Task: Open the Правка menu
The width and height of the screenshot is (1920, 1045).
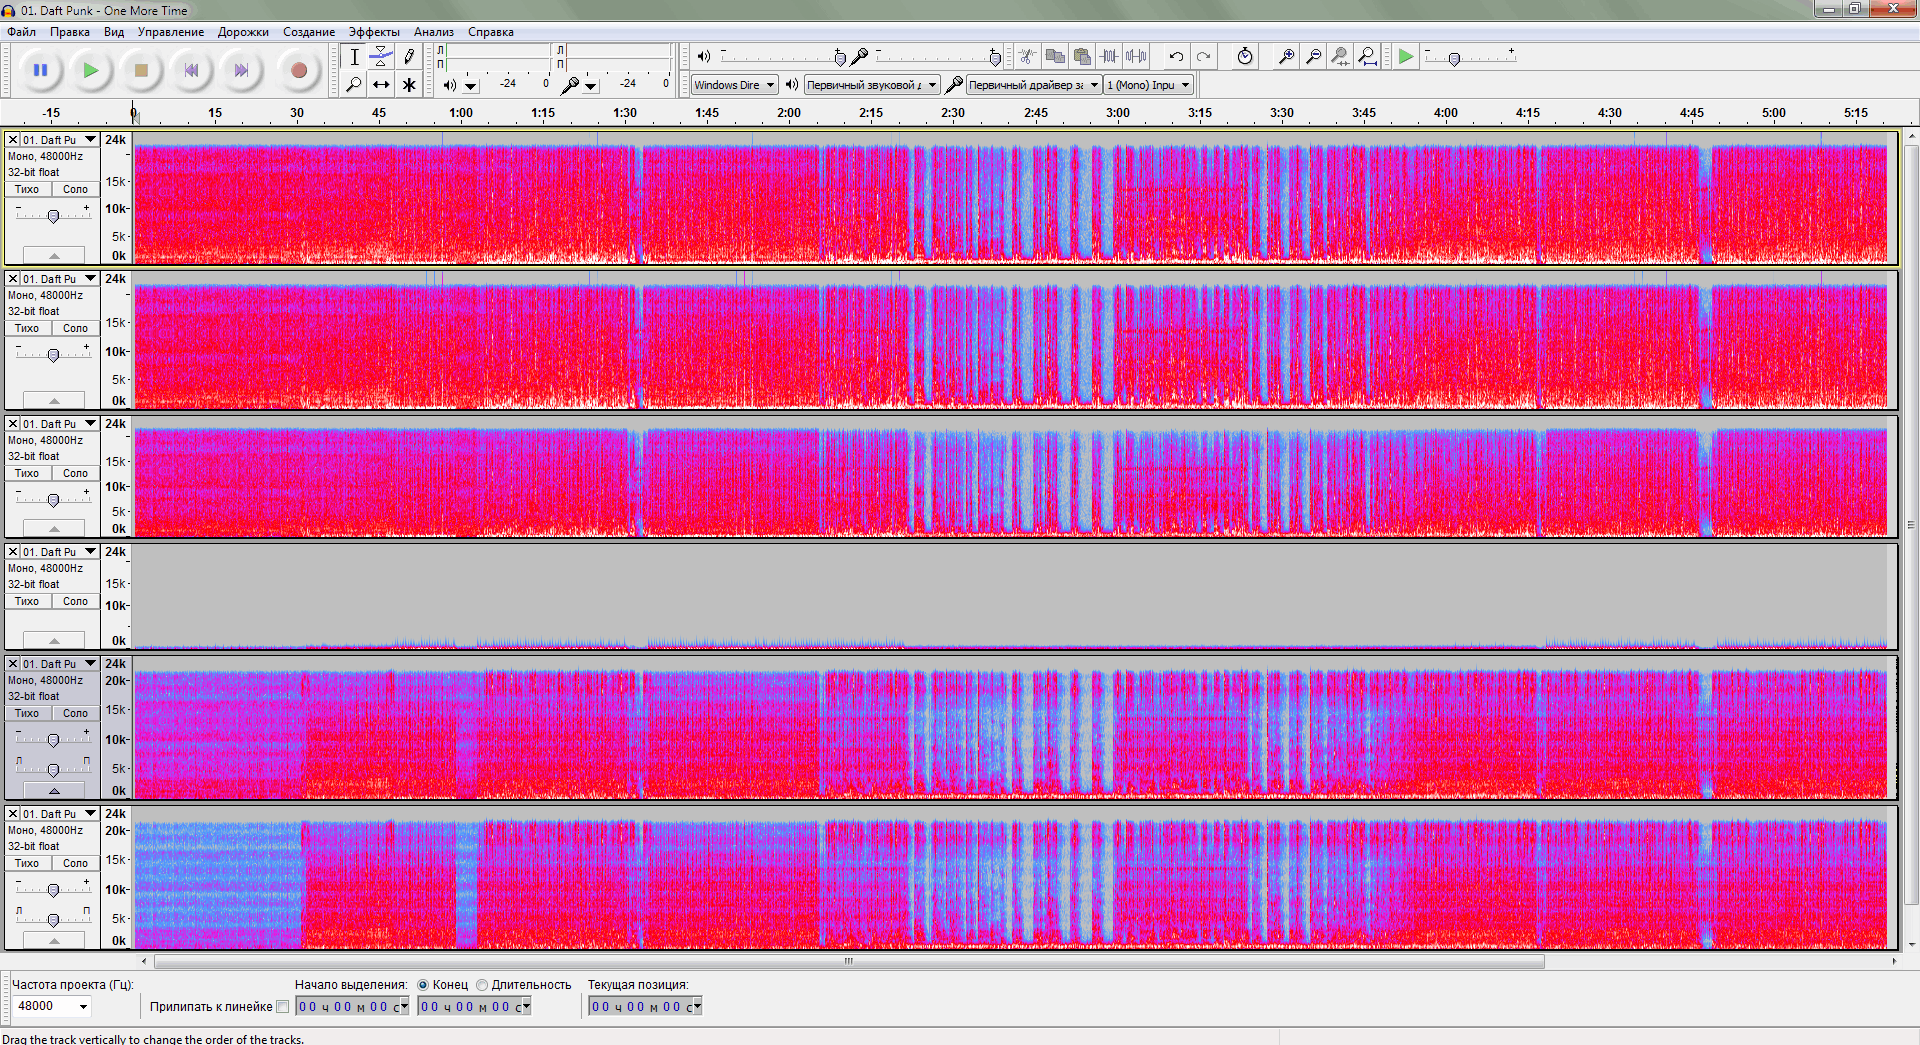Action: (x=70, y=32)
